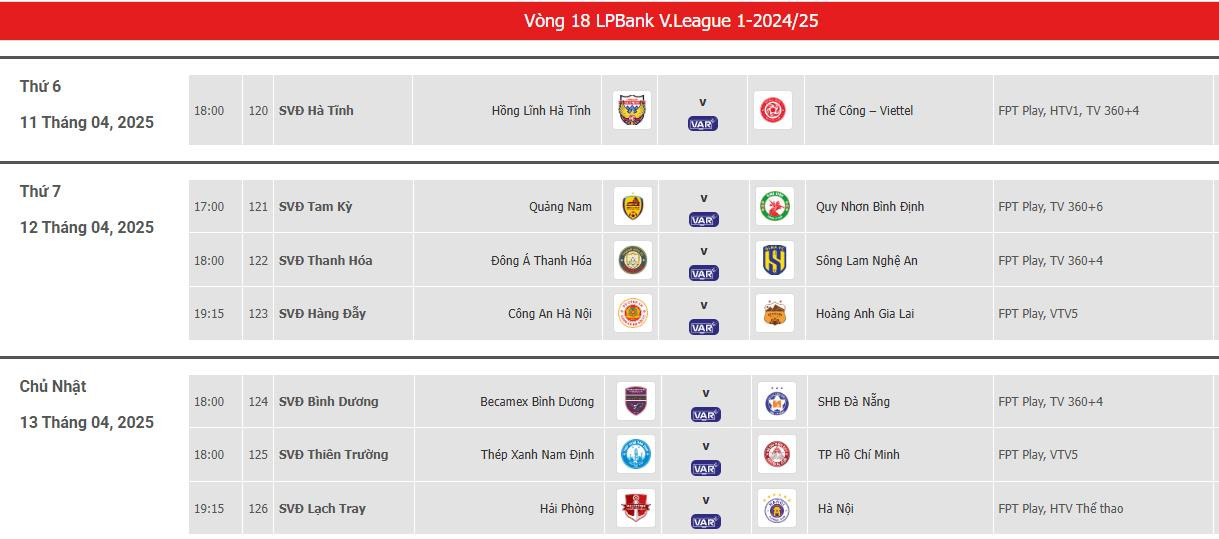Screen dimensions: 1219x539
Task: Click the TP Hồ Chí Minh team name
Action: 858,455
